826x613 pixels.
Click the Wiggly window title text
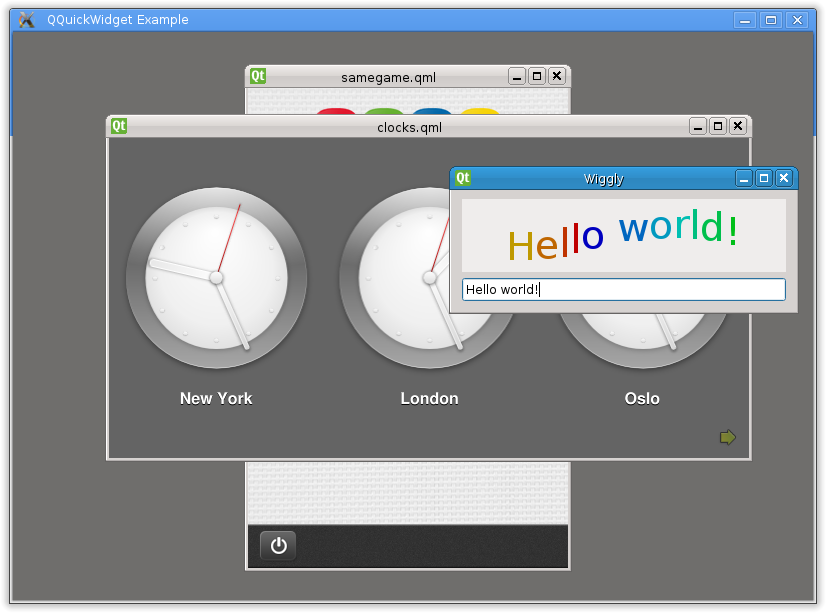(604, 179)
